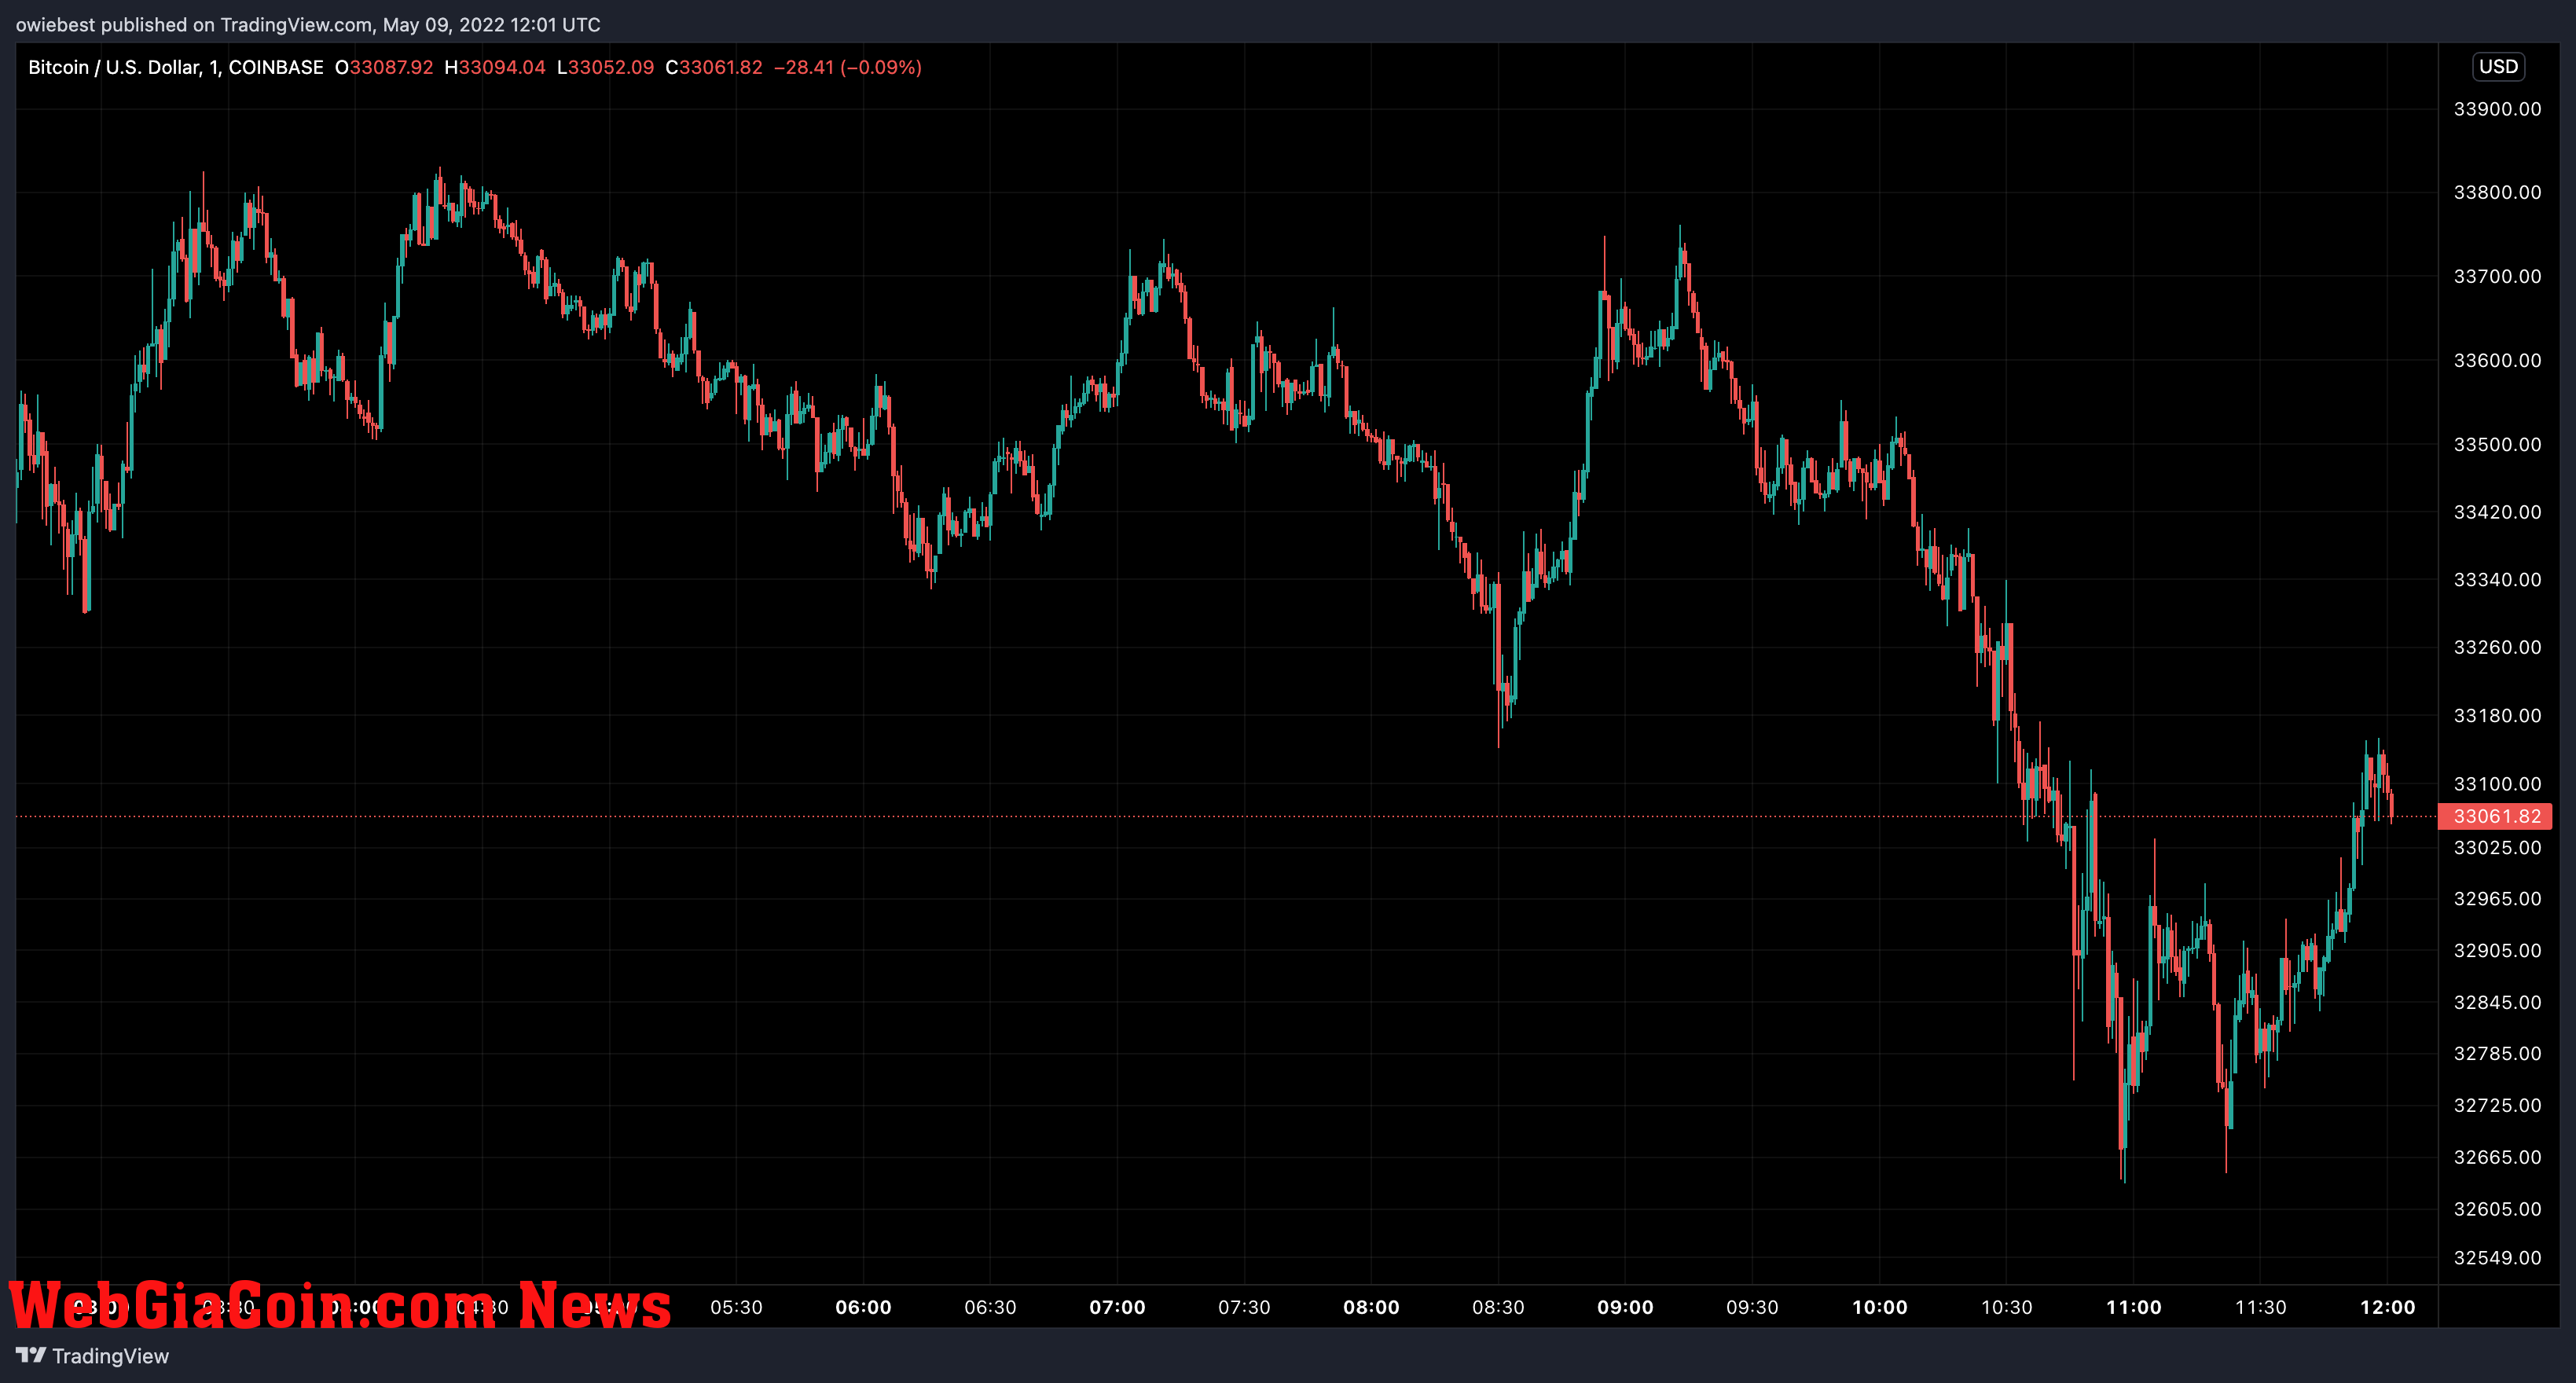Click the 33900.00 price axis label

(2497, 109)
